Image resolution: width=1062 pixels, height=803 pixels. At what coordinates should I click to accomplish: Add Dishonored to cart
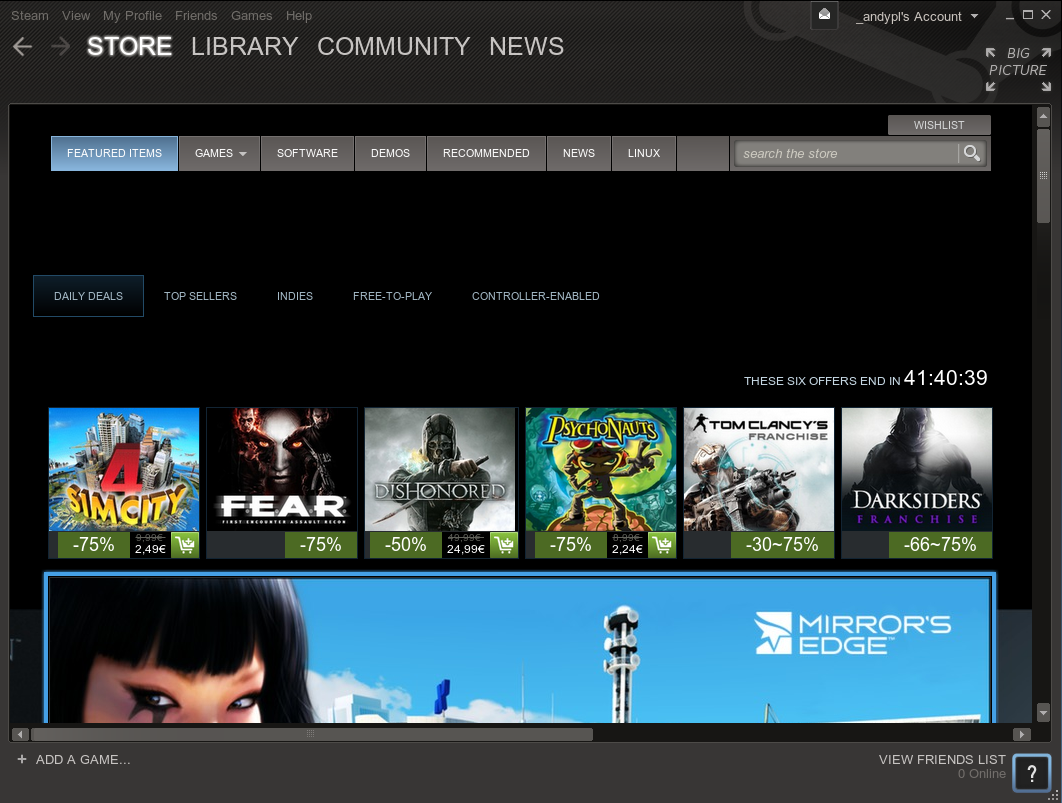pos(504,545)
